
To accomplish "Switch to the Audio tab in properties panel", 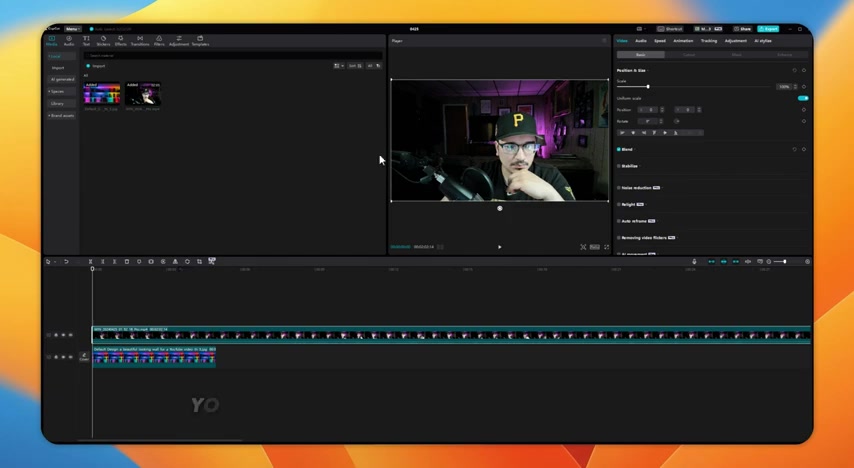I will (x=640, y=41).
